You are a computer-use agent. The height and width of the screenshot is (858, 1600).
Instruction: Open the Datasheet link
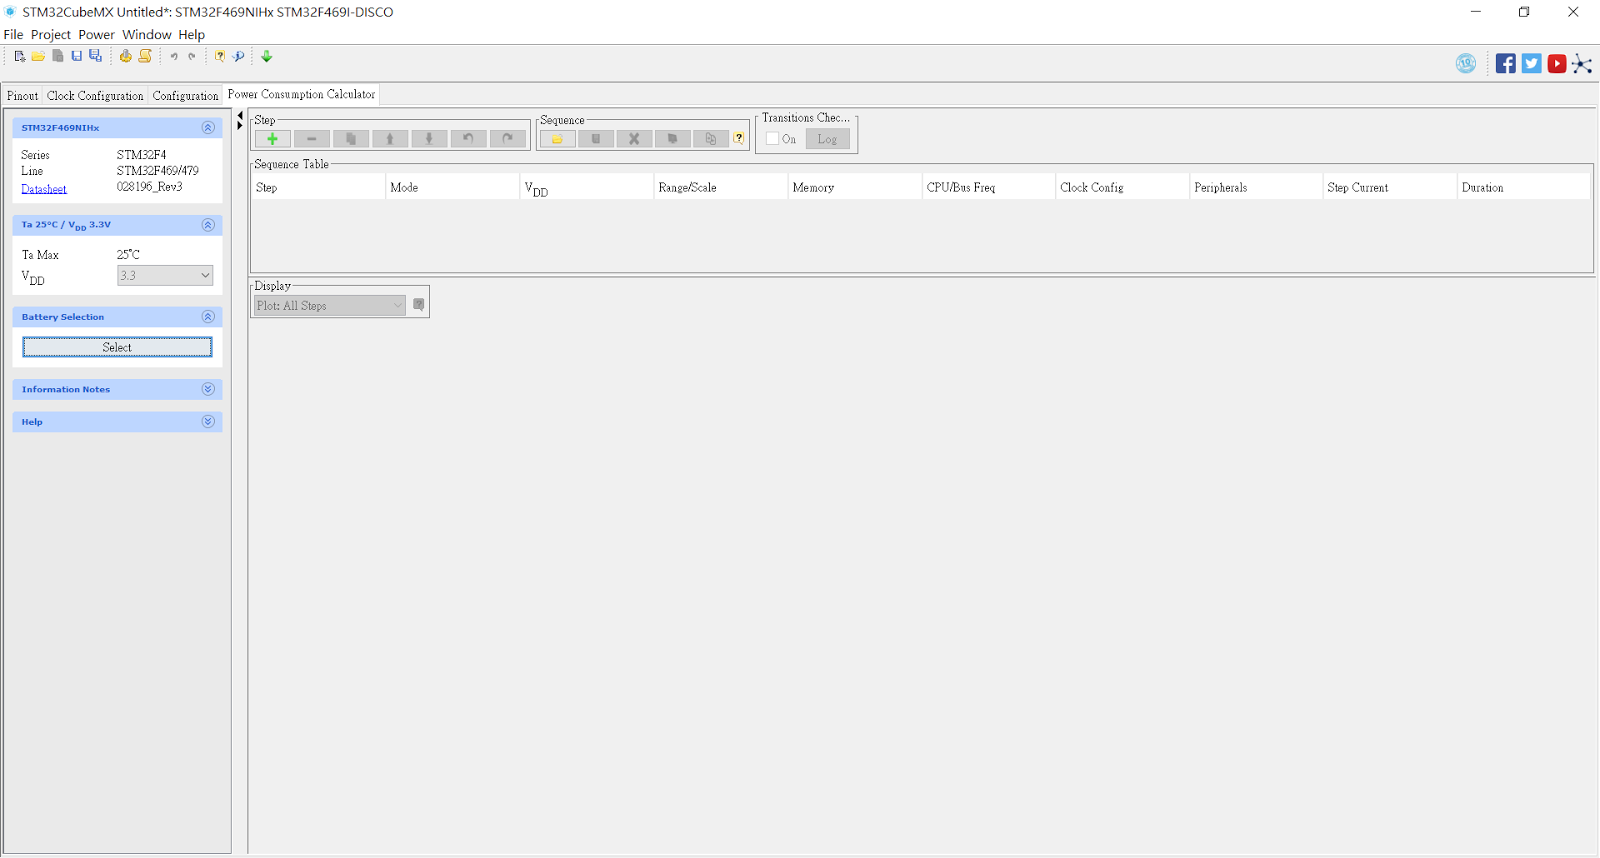44,189
